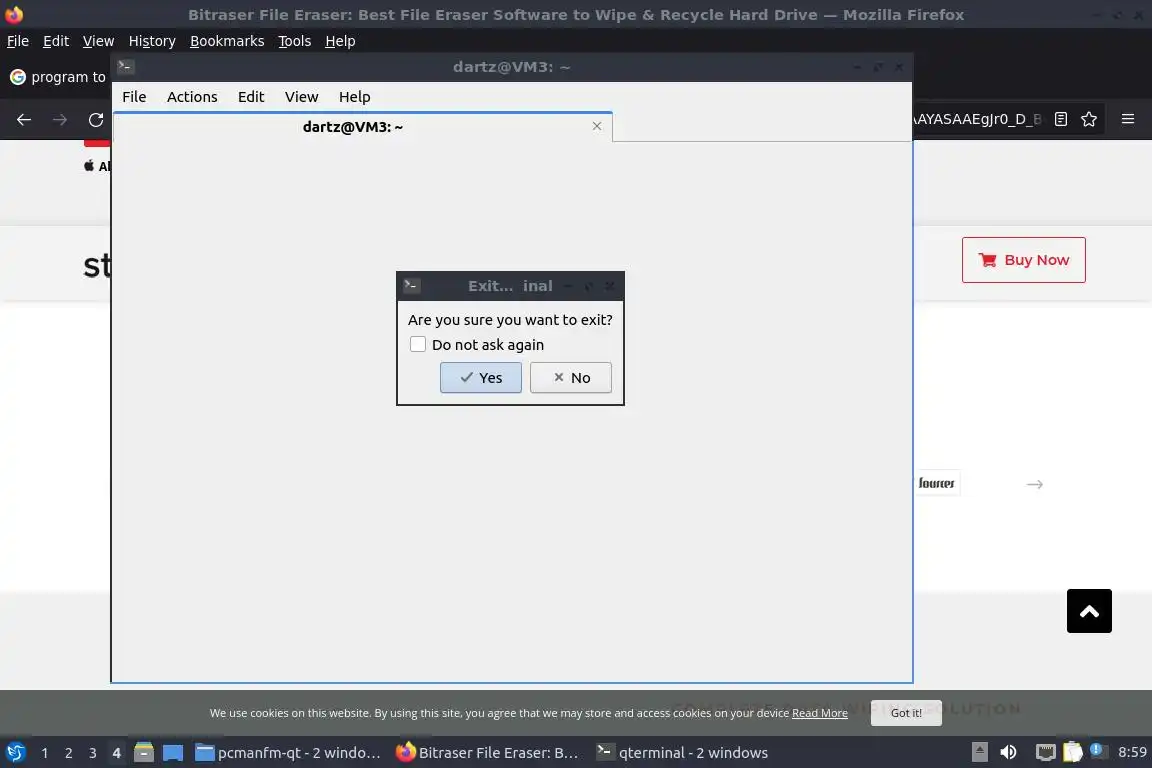
Task: Switch to virtual desktop 3
Action: pos(93,753)
